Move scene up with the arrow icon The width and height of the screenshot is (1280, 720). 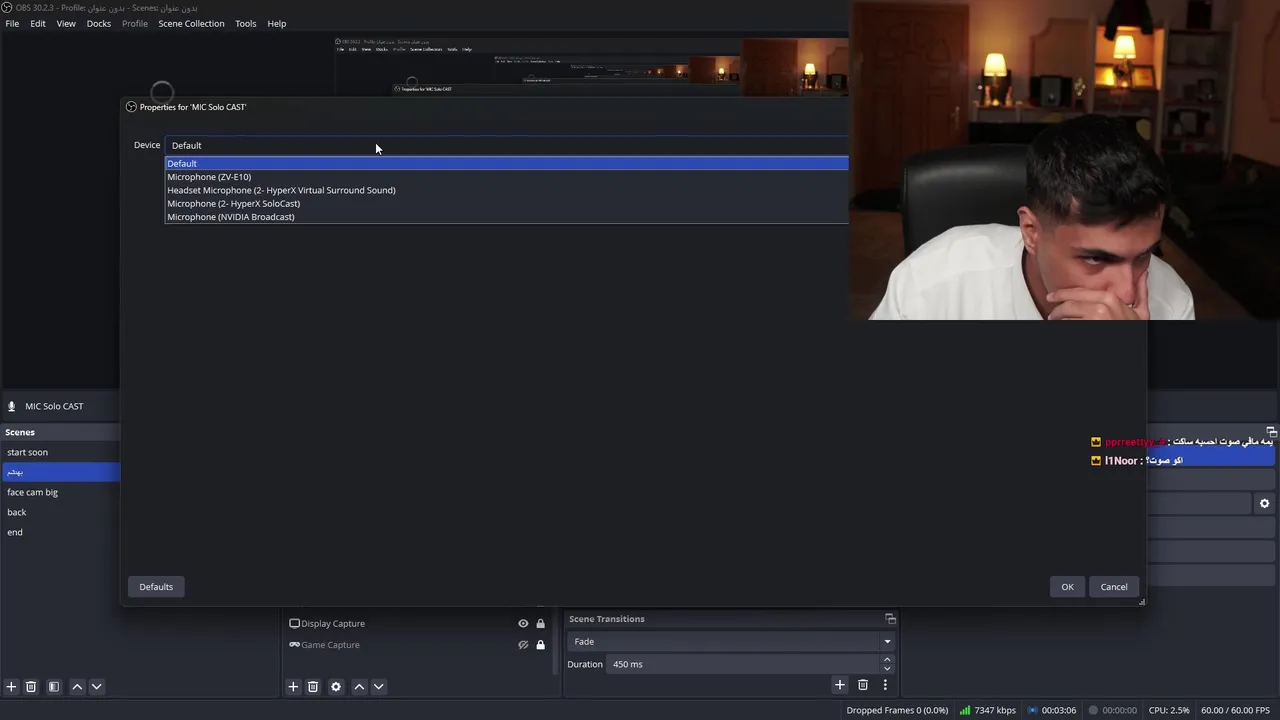77,687
